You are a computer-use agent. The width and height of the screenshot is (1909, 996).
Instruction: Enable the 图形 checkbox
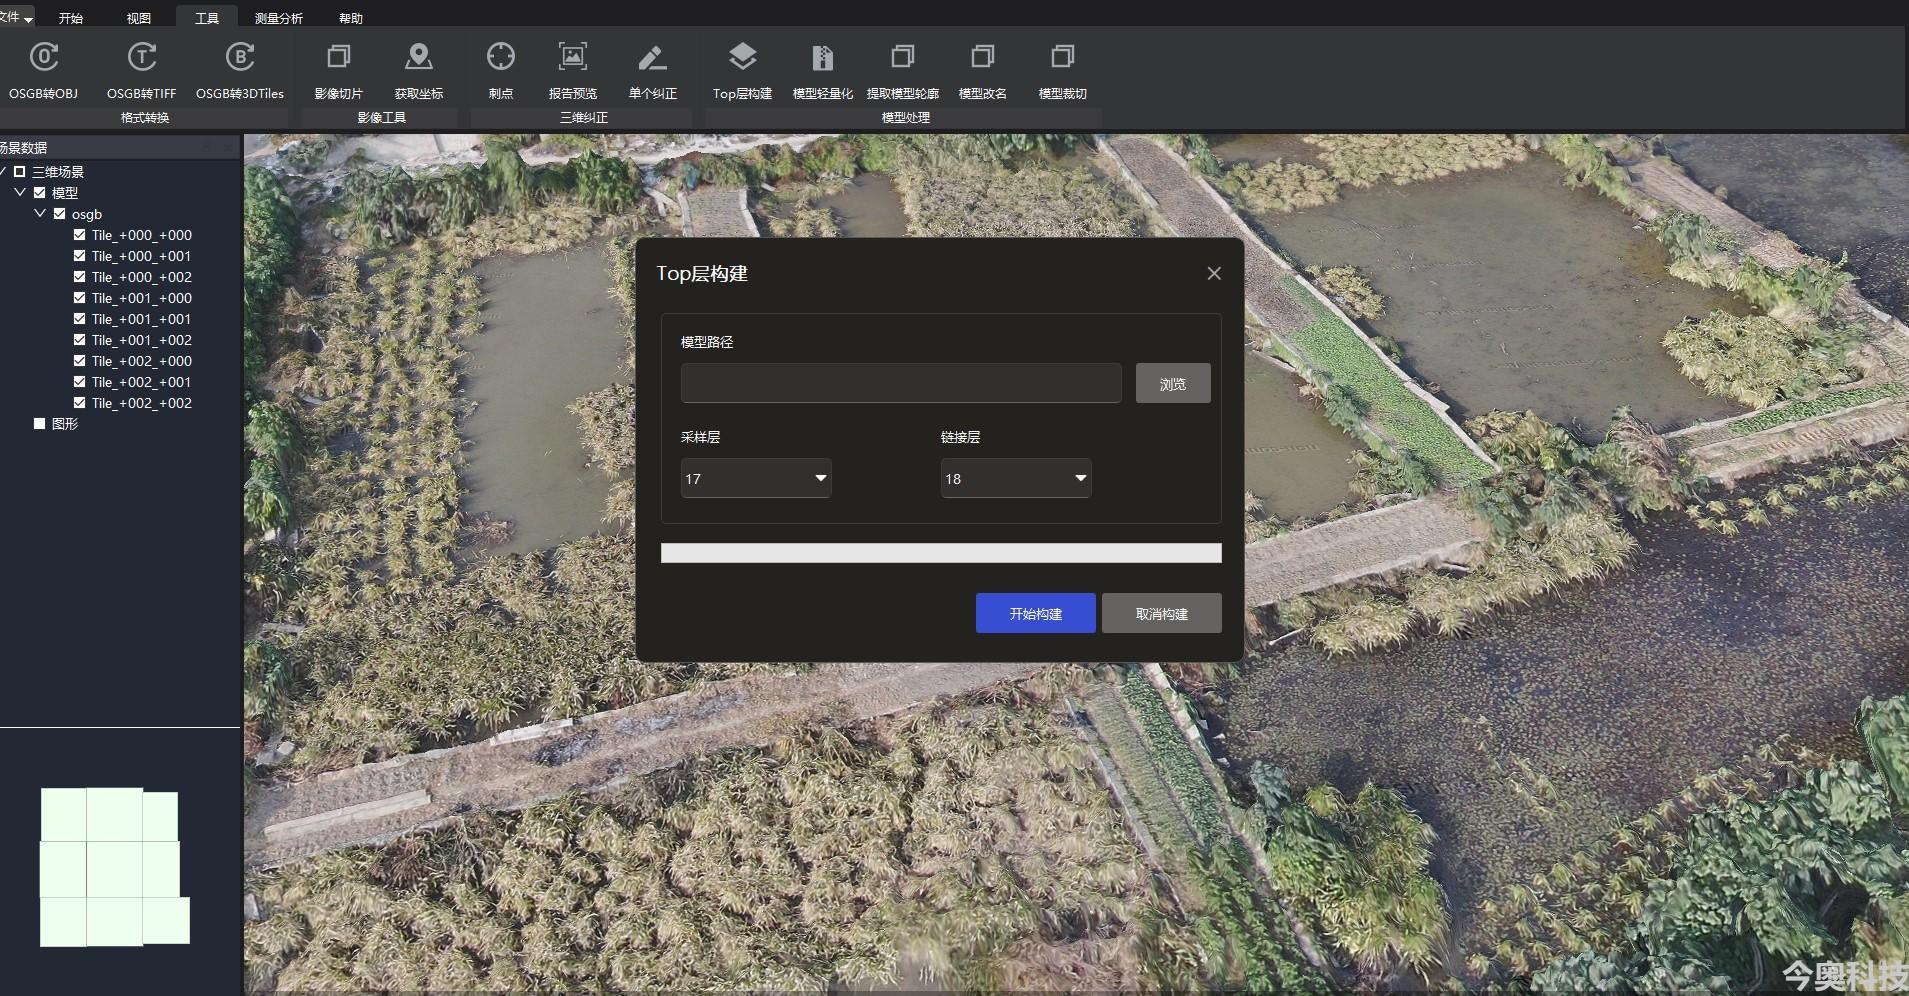[40, 424]
